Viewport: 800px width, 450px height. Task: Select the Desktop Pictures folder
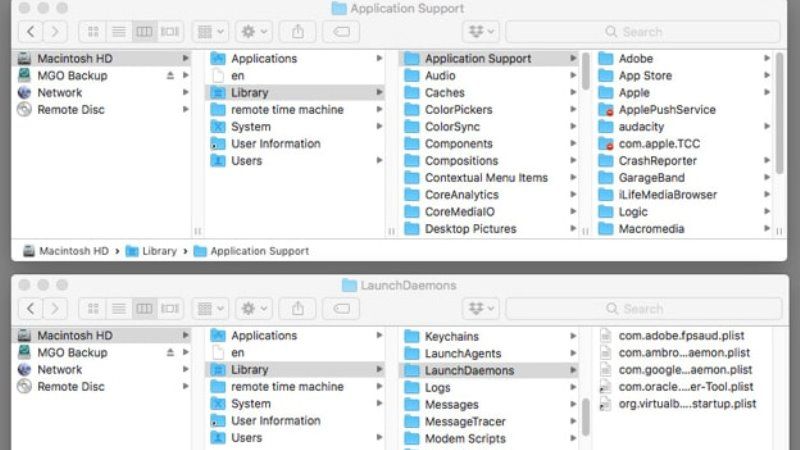pyautogui.click(x=489, y=229)
